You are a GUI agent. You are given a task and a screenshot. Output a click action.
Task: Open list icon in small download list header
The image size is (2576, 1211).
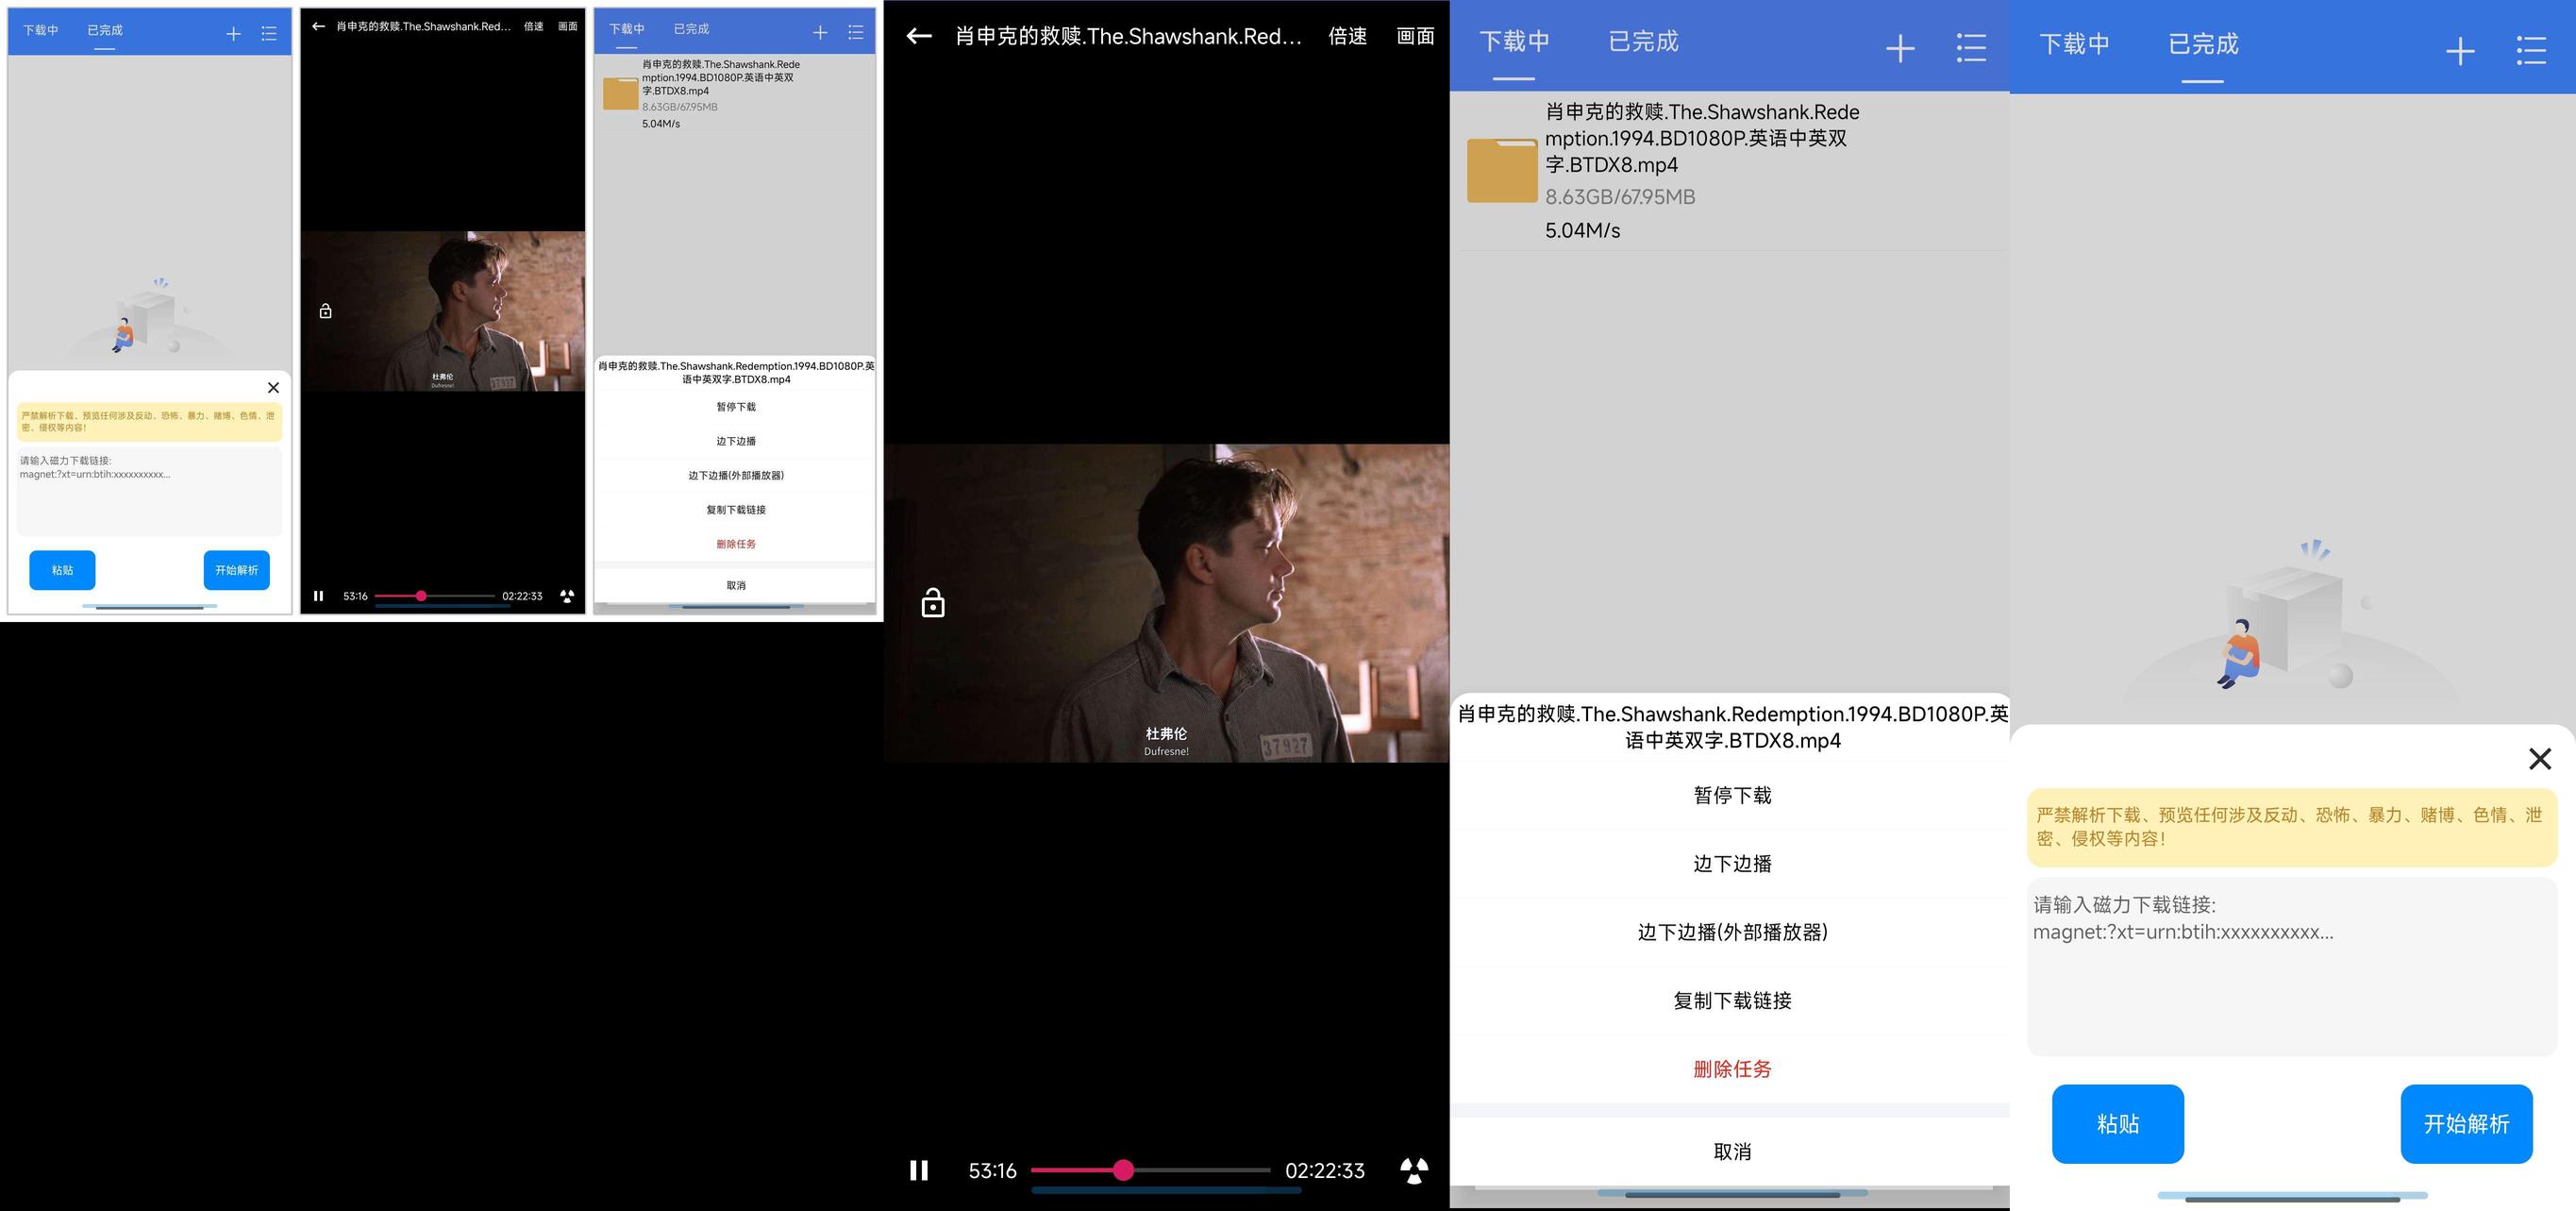pos(856,33)
